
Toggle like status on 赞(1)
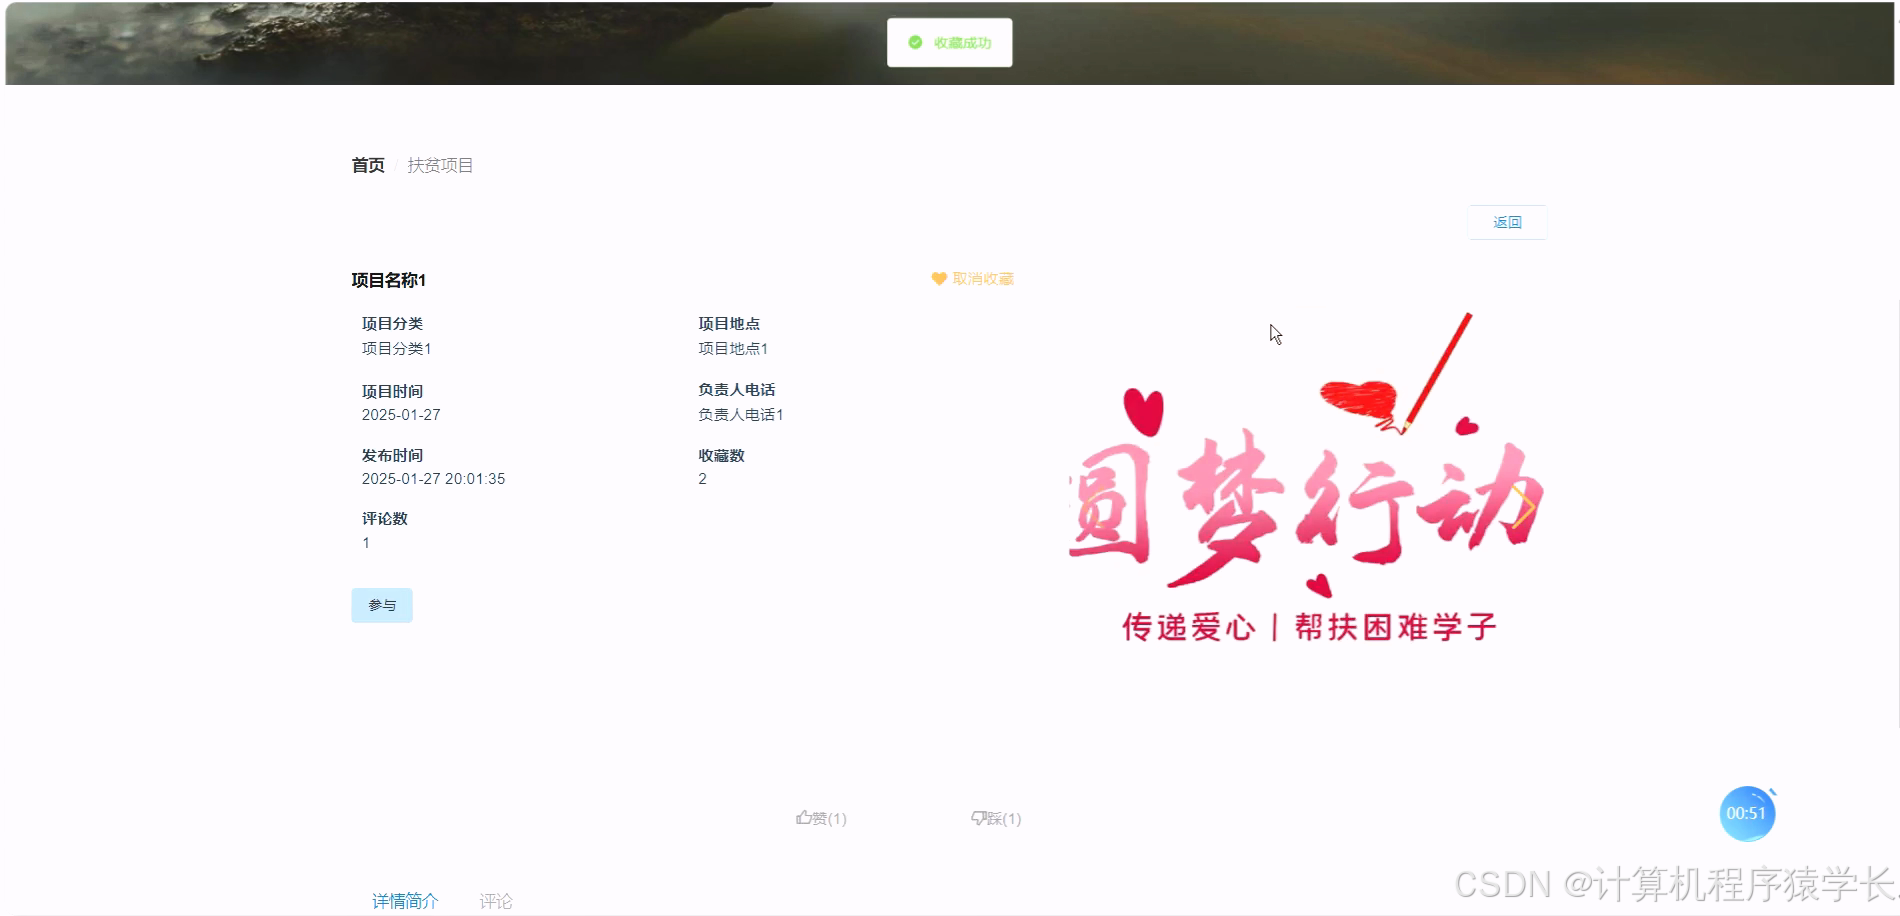tap(820, 817)
